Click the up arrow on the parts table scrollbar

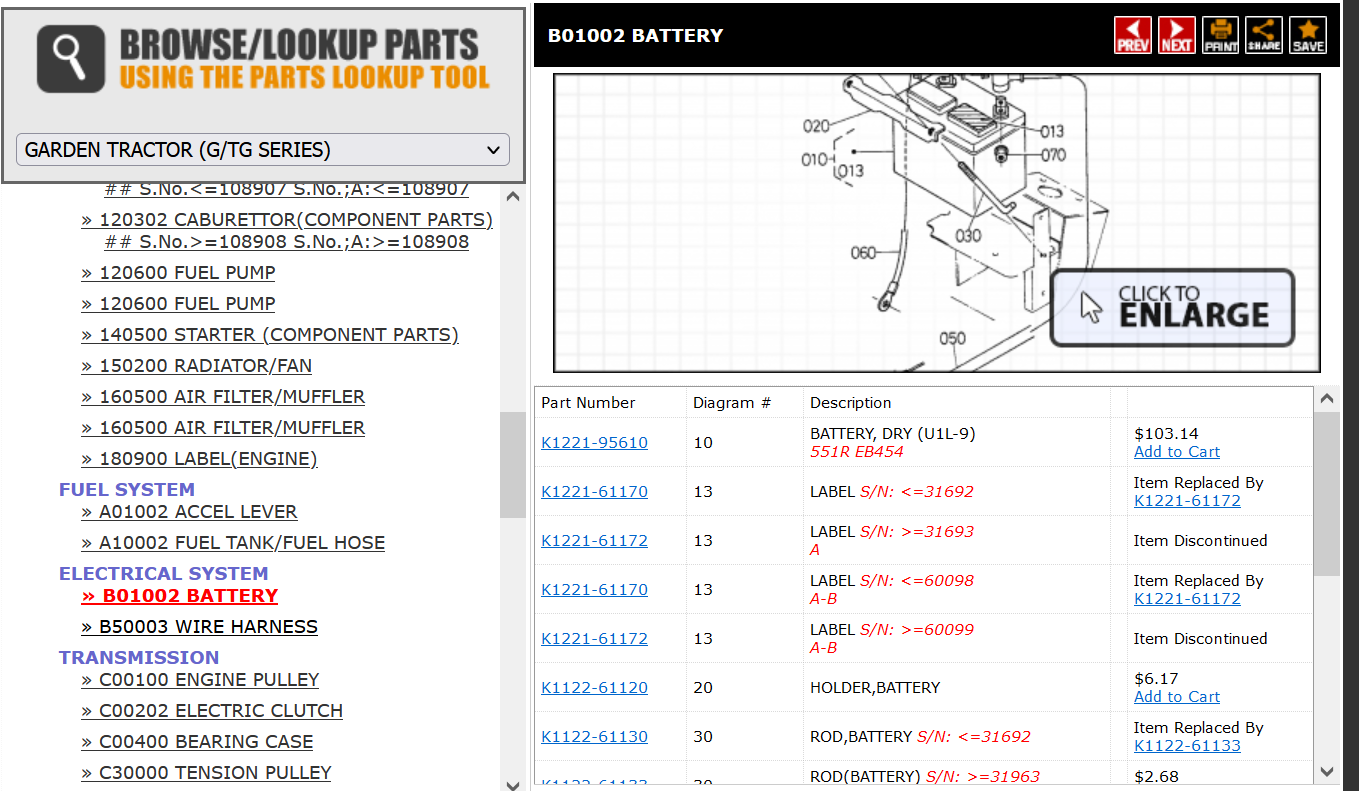(1327, 399)
